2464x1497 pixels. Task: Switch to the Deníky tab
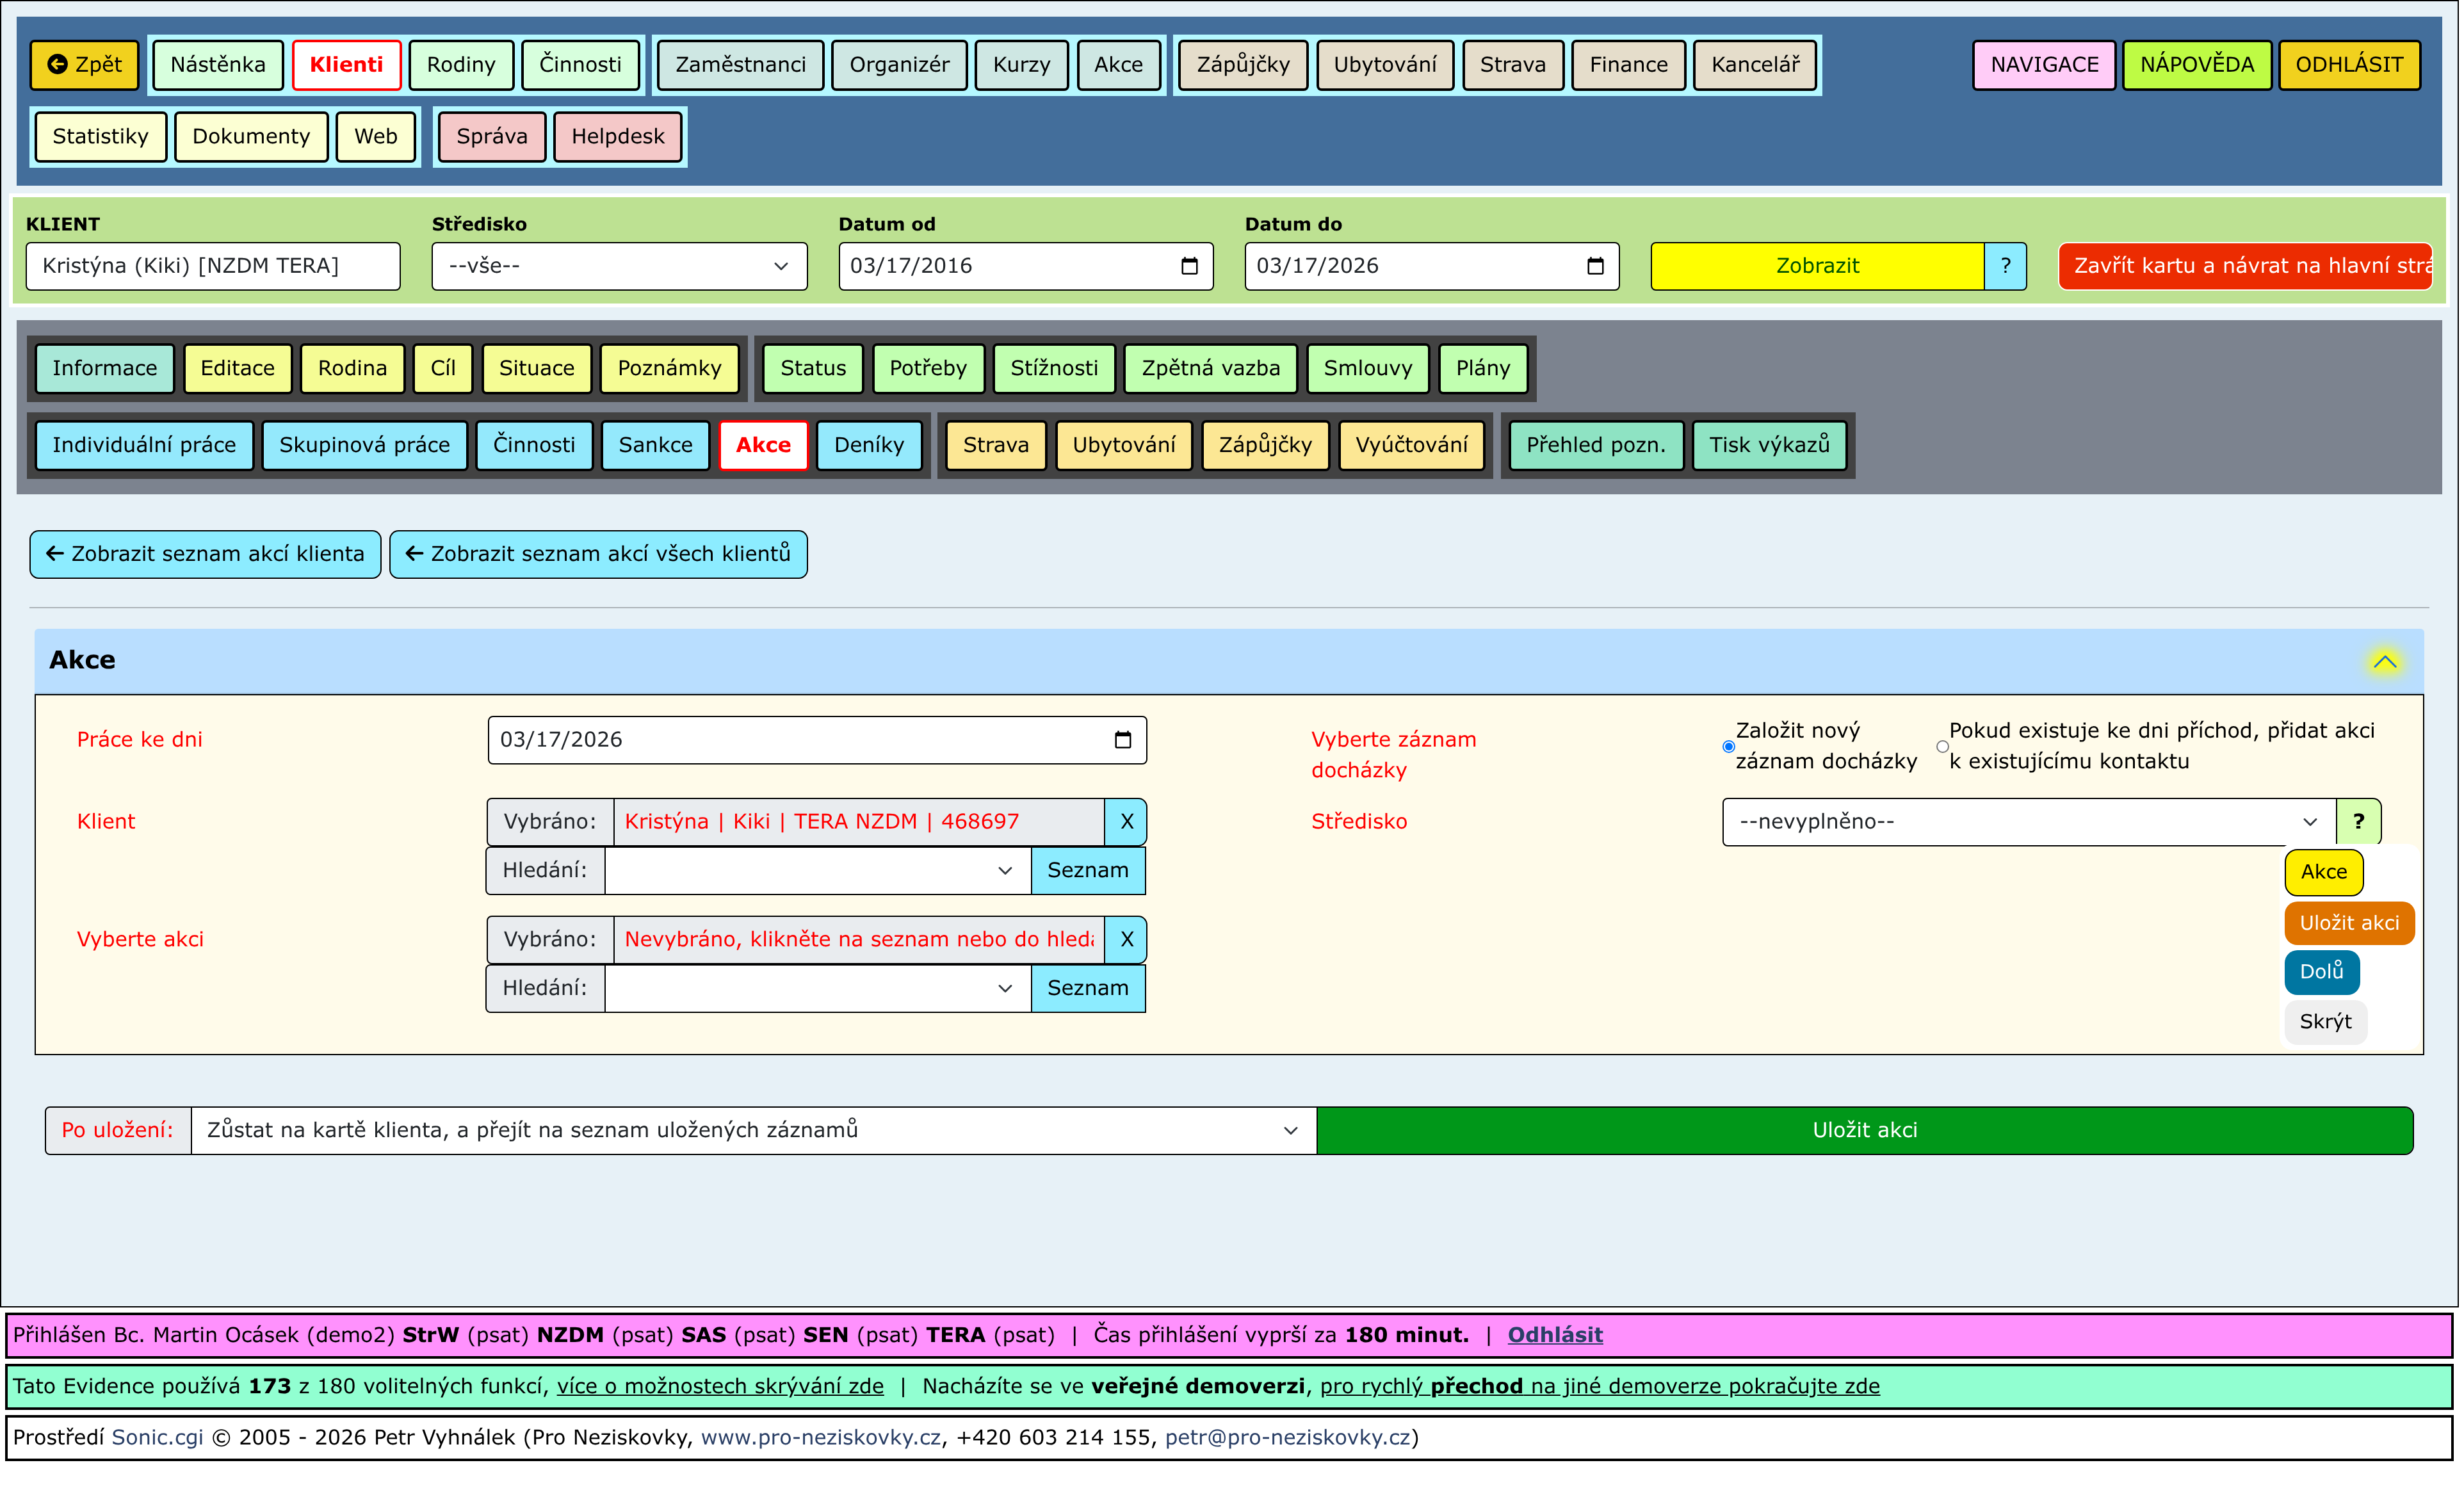click(870, 446)
